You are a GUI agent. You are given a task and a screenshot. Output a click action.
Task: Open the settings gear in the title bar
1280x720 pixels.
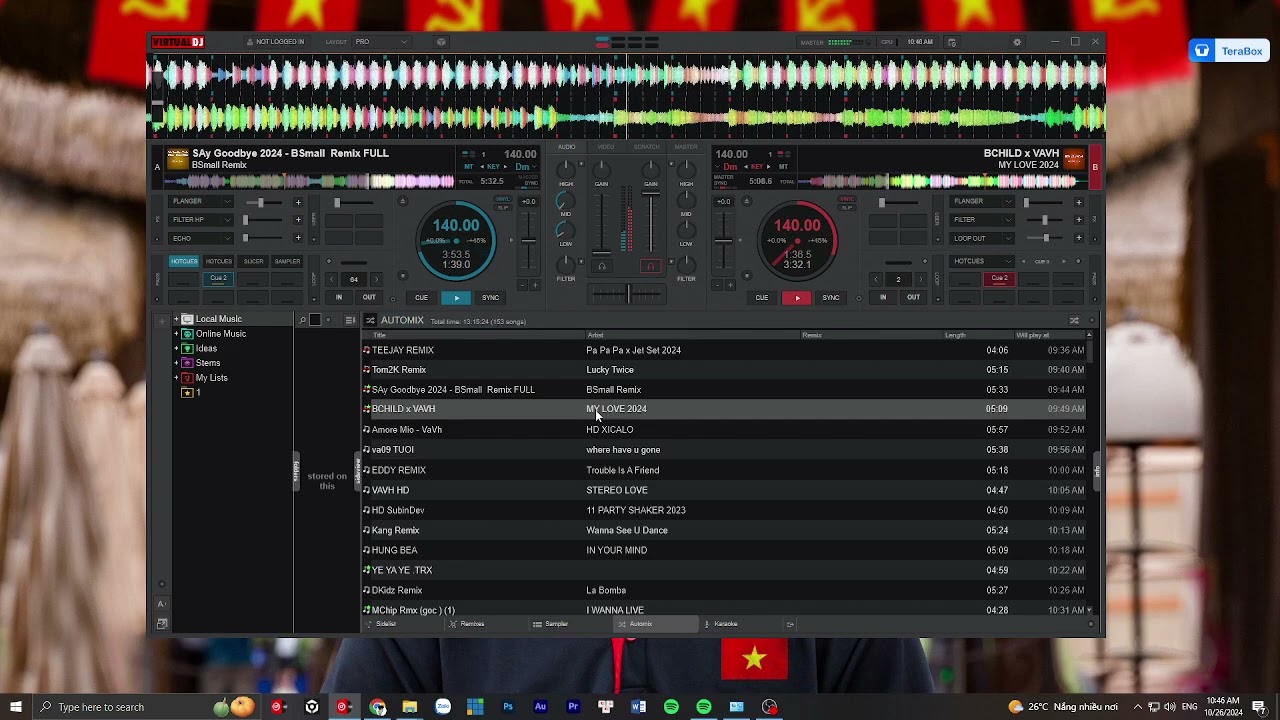point(1017,42)
